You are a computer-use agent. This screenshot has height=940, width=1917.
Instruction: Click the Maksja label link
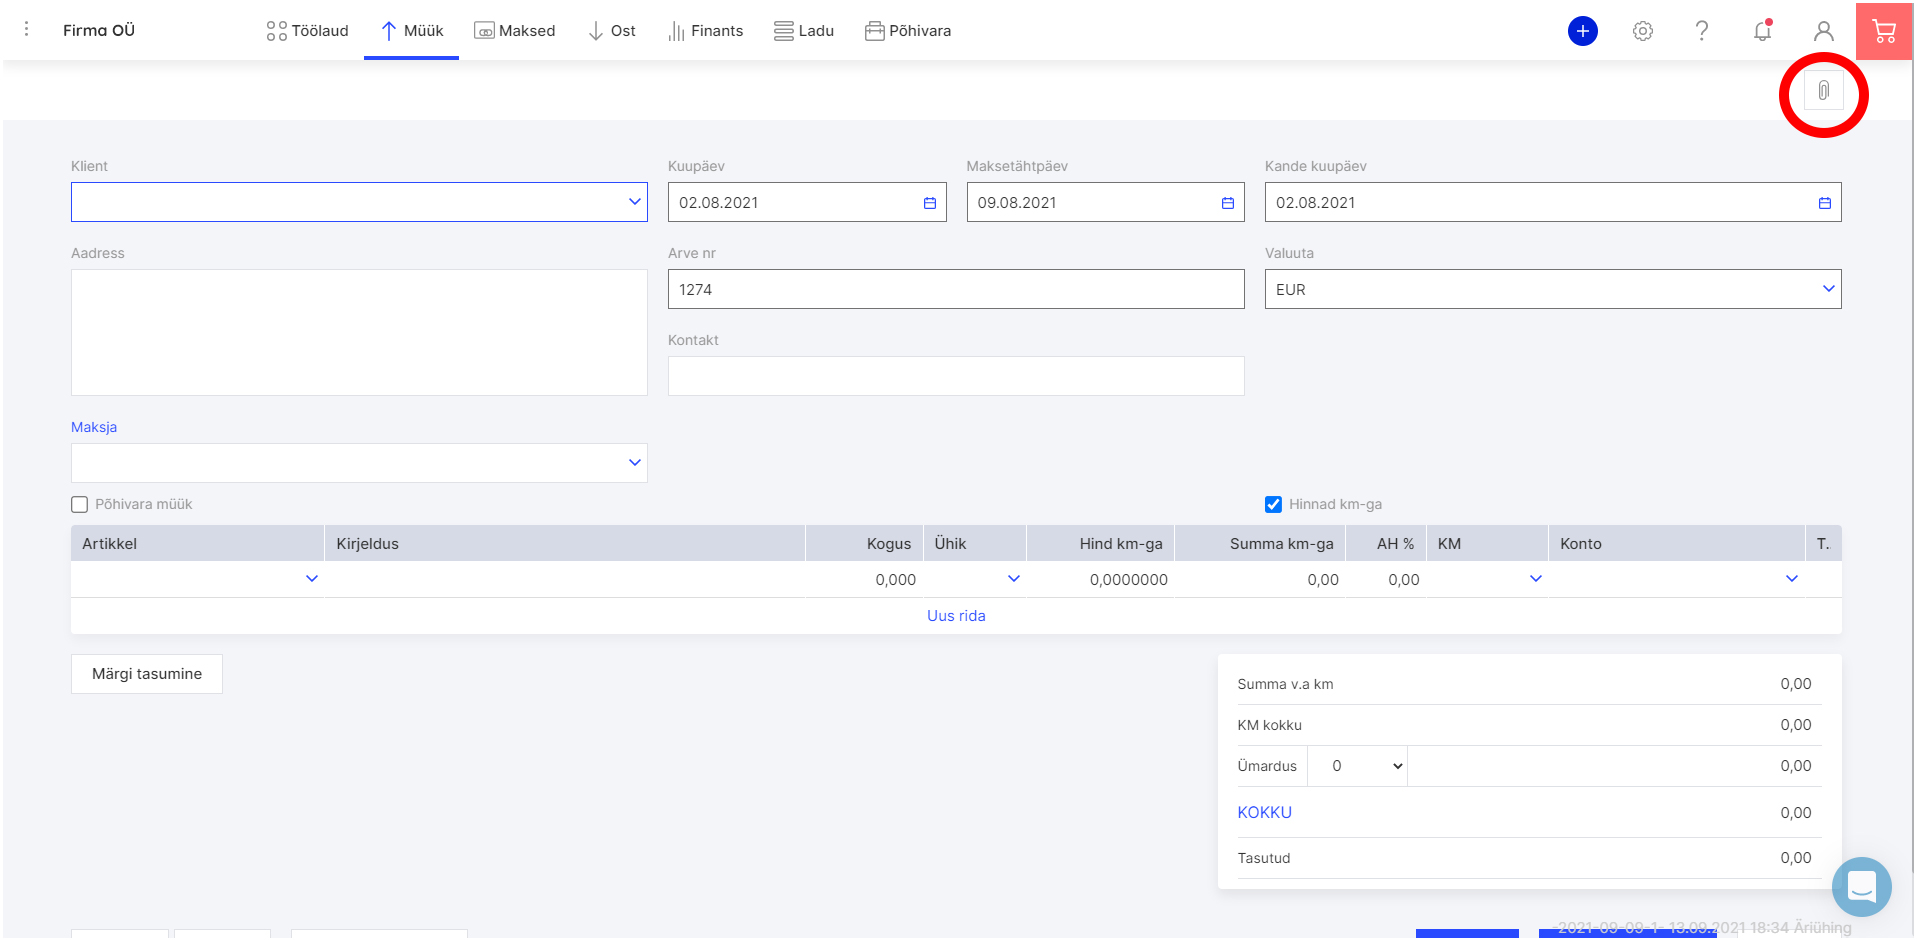pyautogui.click(x=94, y=427)
